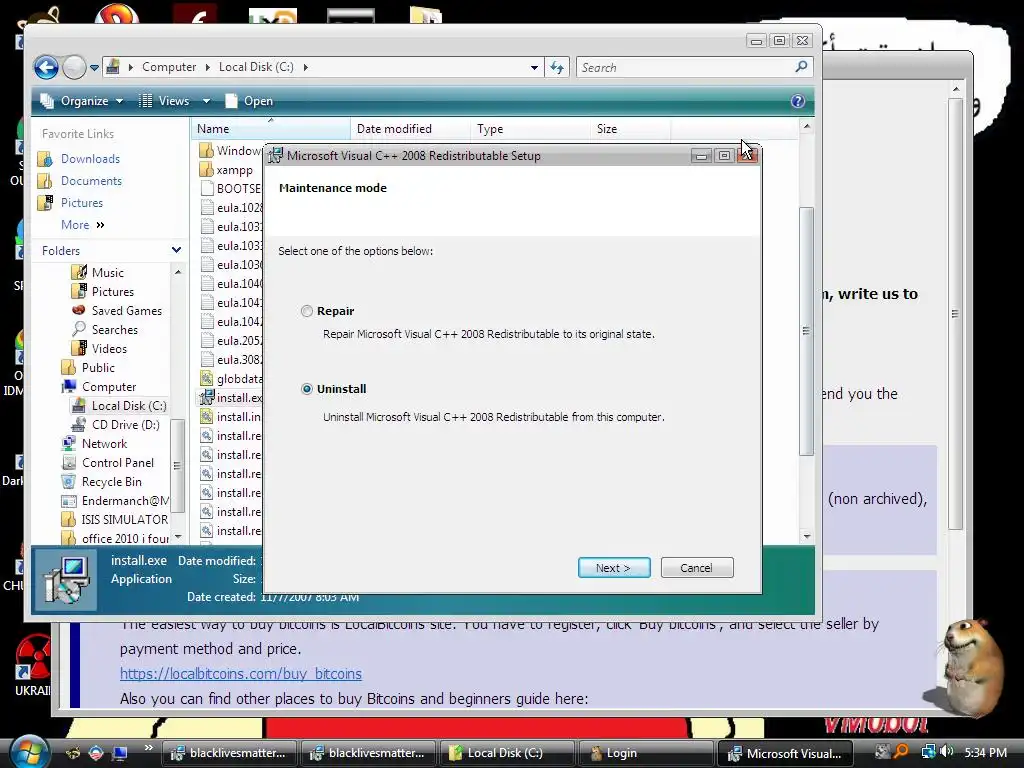Expand More favorite links
Screen dimensions: 1024x768
pyautogui.click(x=82, y=225)
